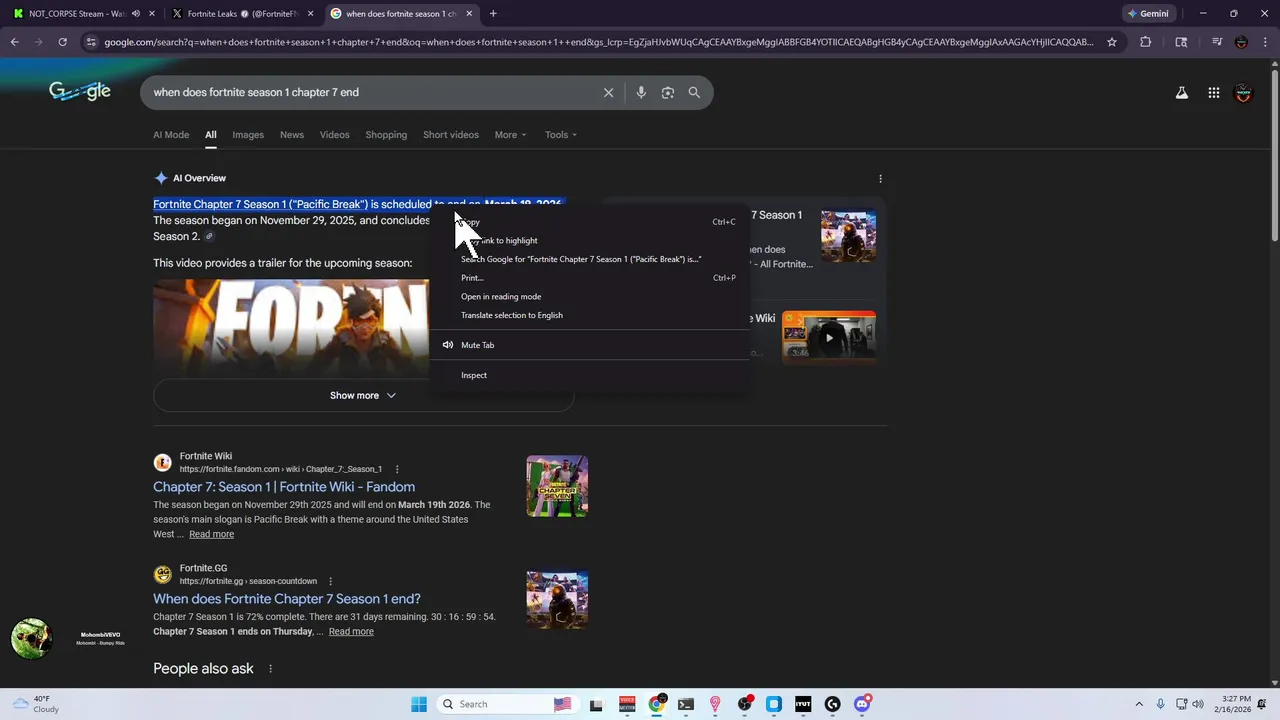Switch to the AI Mode tab
Viewport: 1280px width, 720px height.
pos(171,135)
